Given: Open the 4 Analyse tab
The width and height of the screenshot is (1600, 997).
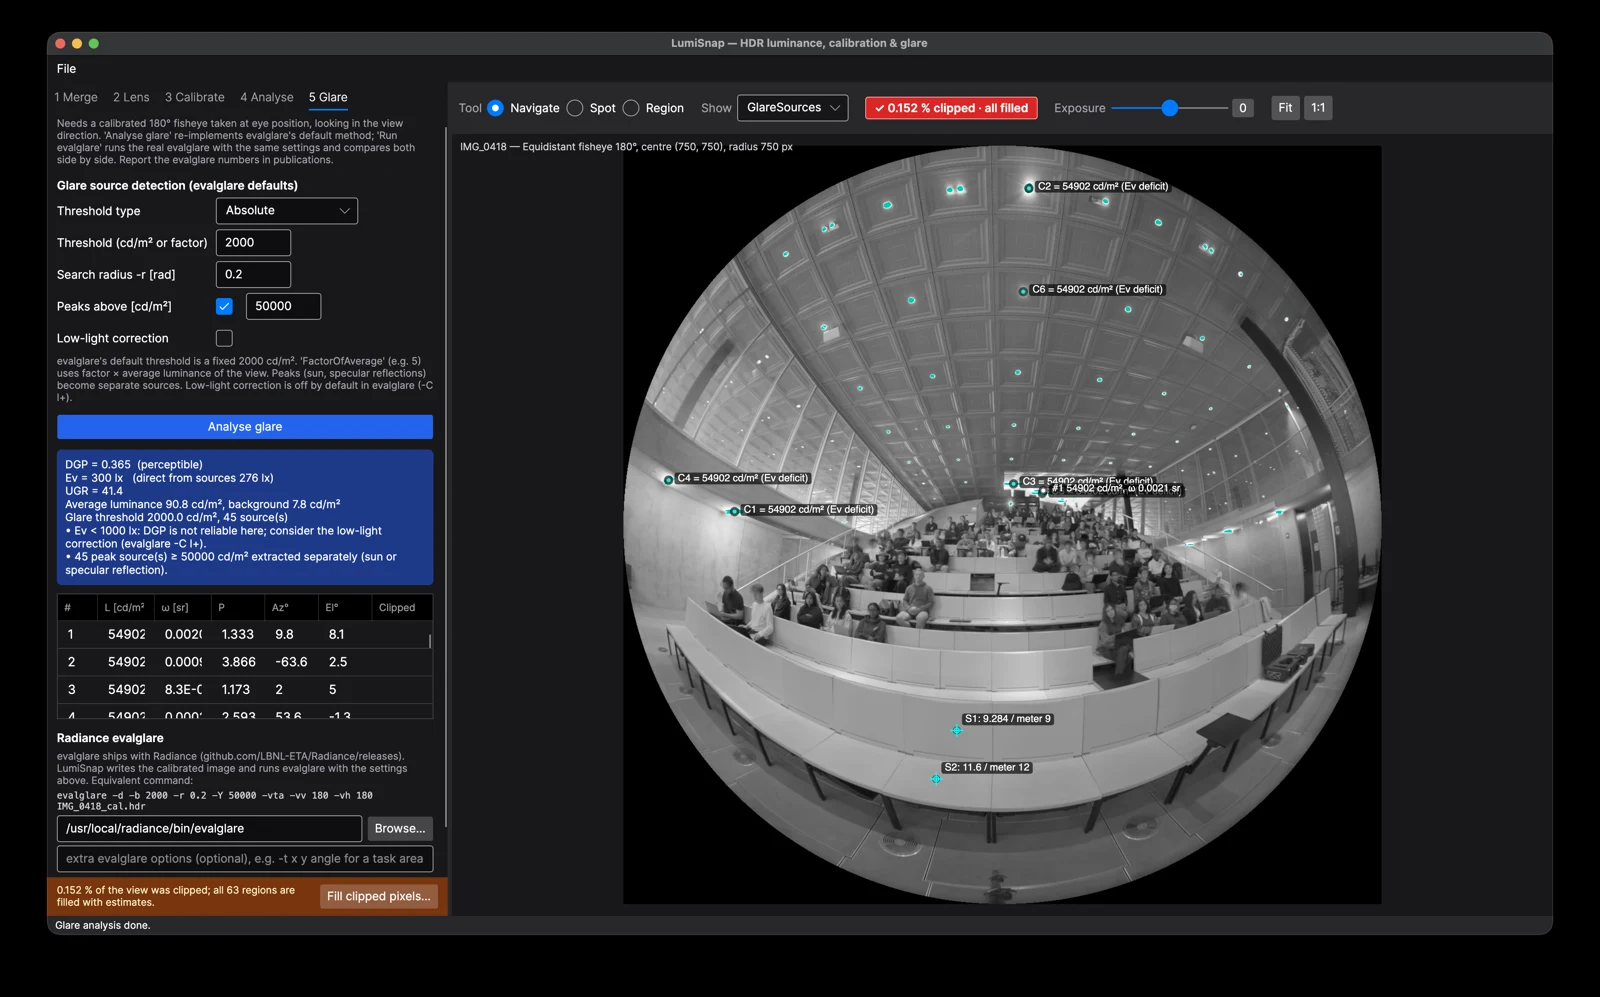Looking at the screenshot, I should pos(267,97).
